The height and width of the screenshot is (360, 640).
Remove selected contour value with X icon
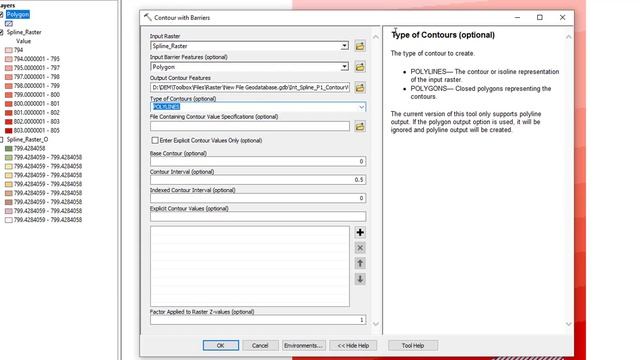point(360,248)
